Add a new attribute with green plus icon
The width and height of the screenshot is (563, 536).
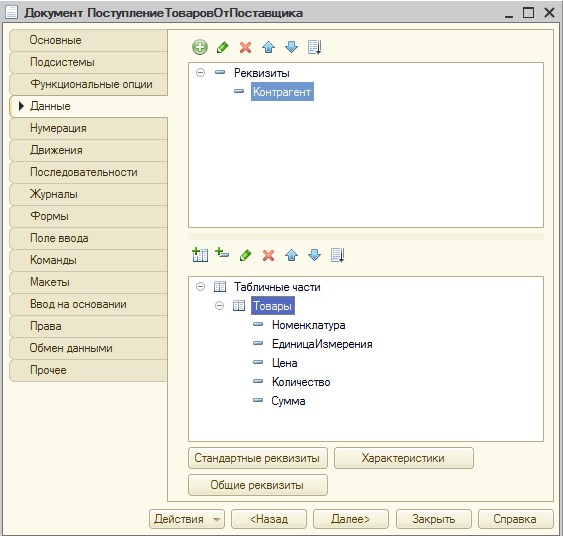point(200,47)
